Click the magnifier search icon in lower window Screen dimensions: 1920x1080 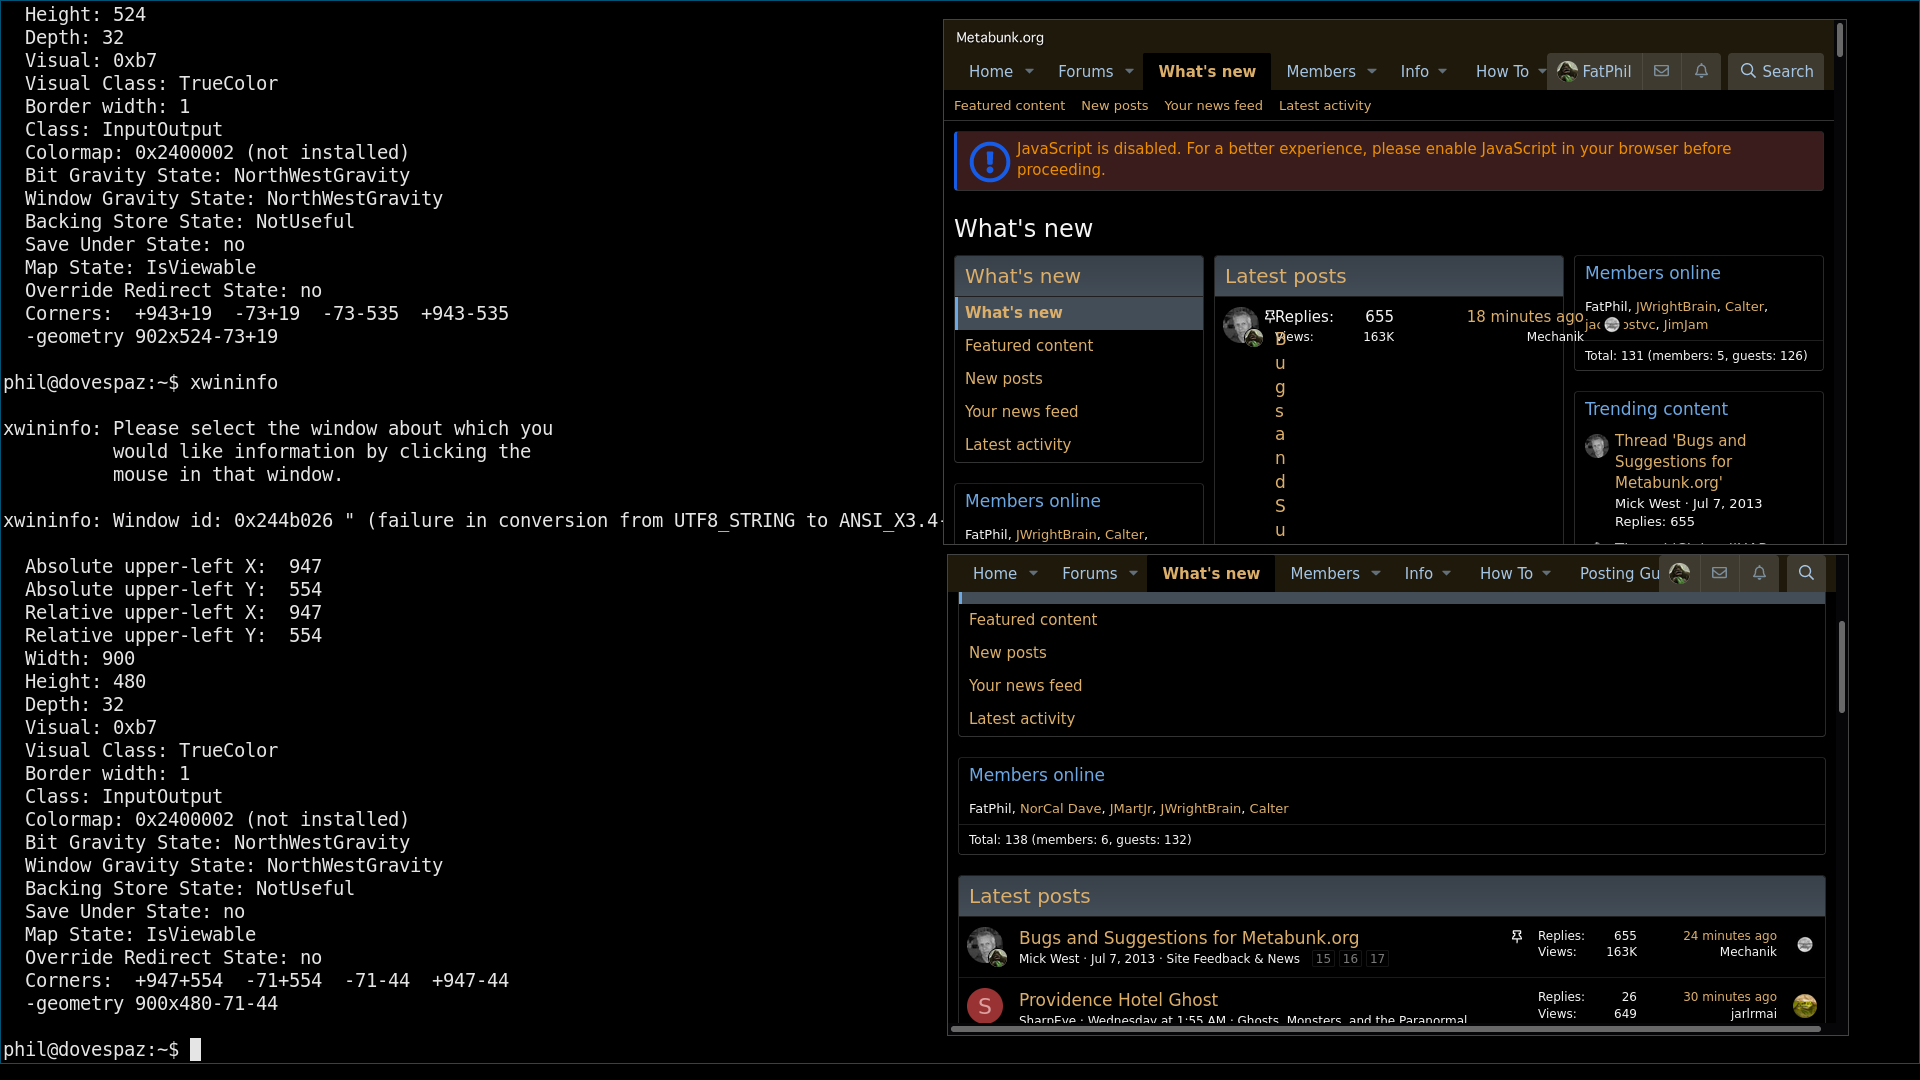click(x=1806, y=573)
